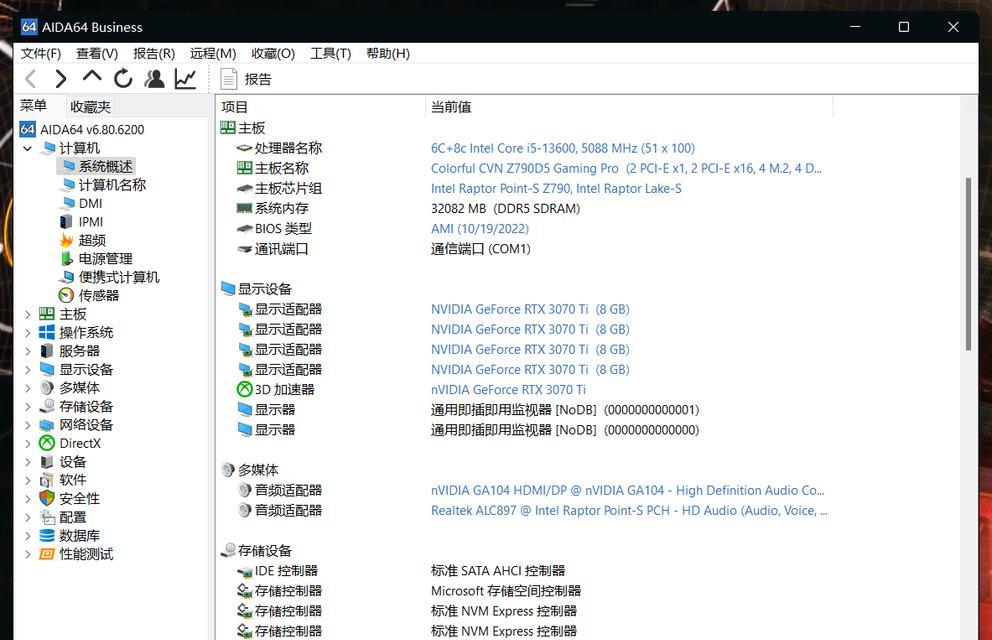The image size is (992, 640).
Task: Expand the 配置 tree node
Action: tap(27, 517)
